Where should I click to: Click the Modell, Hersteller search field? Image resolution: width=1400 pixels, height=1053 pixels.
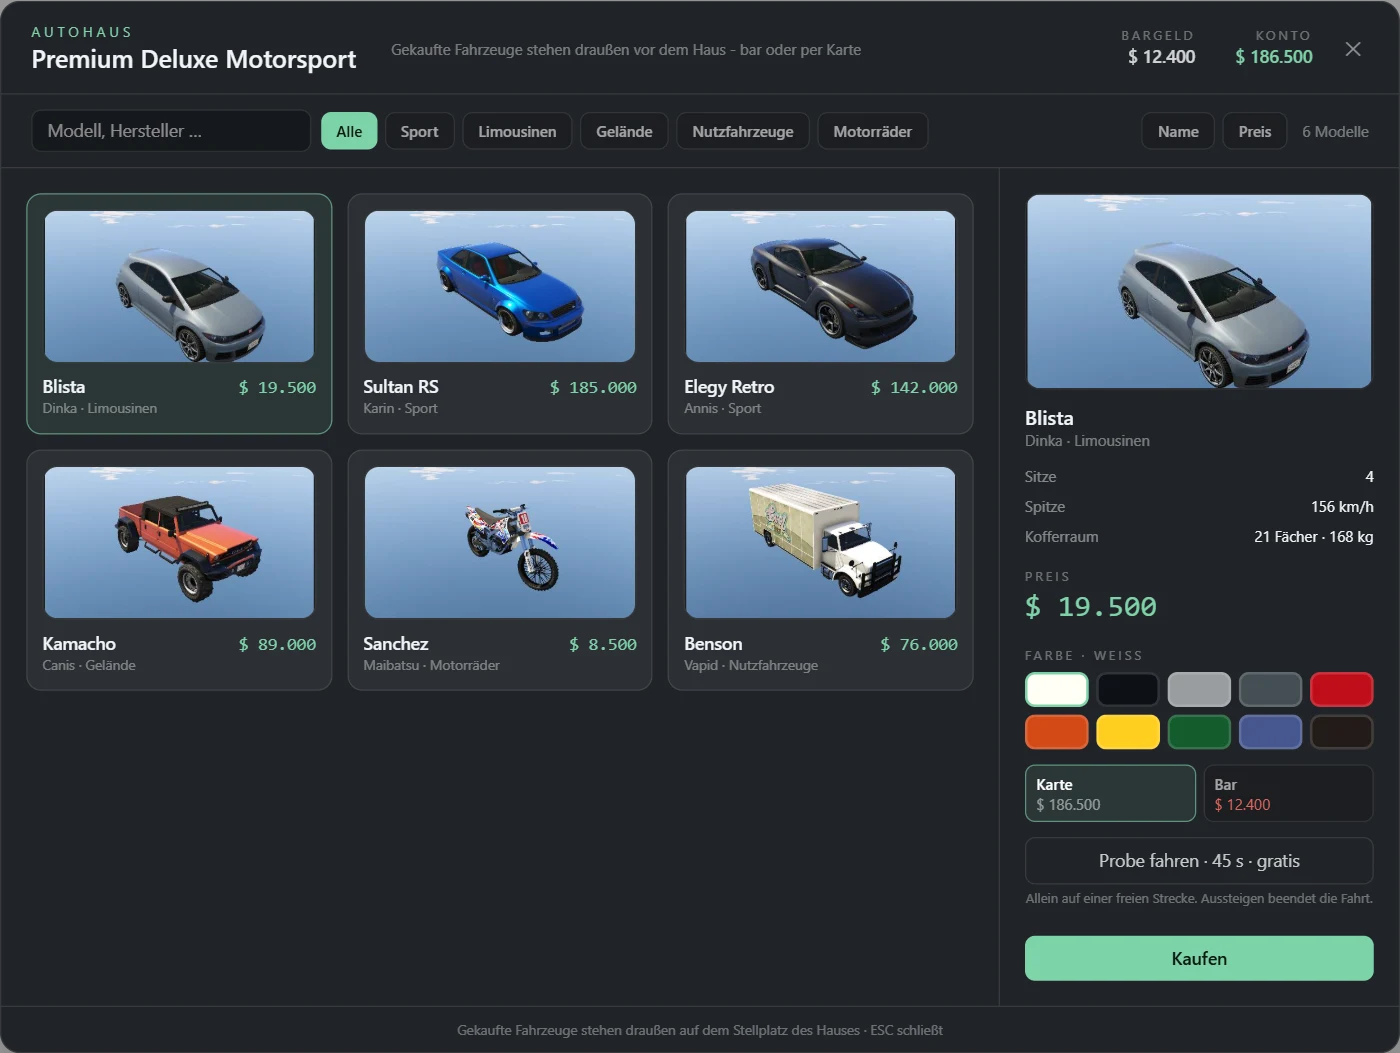pos(171,131)
